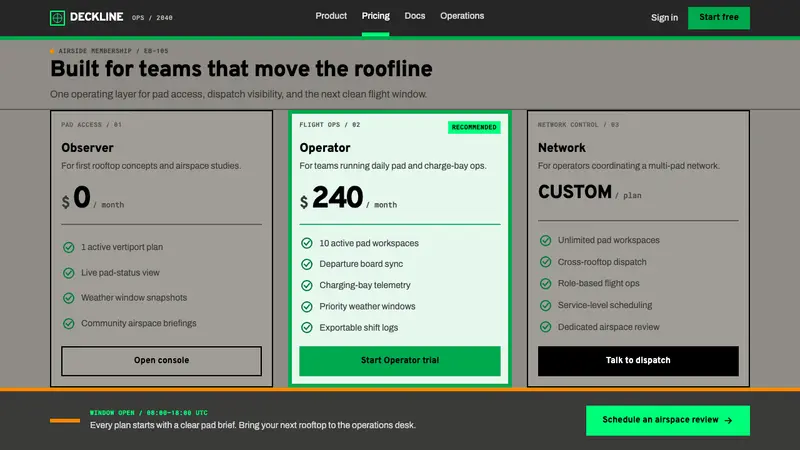Screen dimensions: 800x450
Task: Click the check icon beside Exportable shift logs
Action: point(307,328)
